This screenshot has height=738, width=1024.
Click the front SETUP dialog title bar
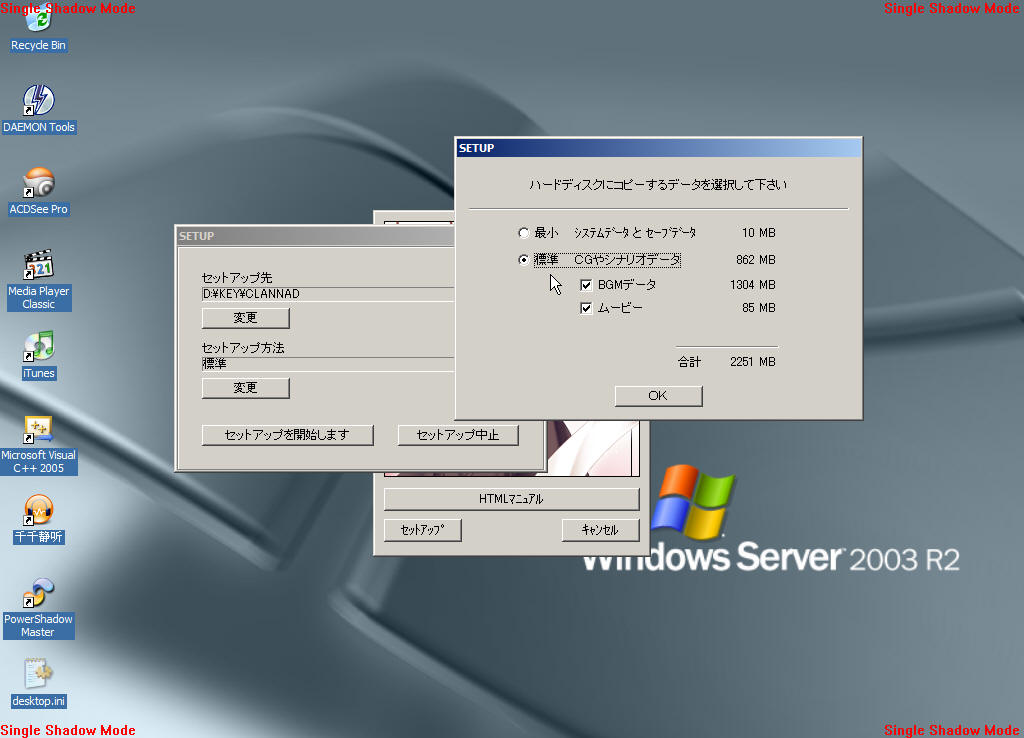658,148
